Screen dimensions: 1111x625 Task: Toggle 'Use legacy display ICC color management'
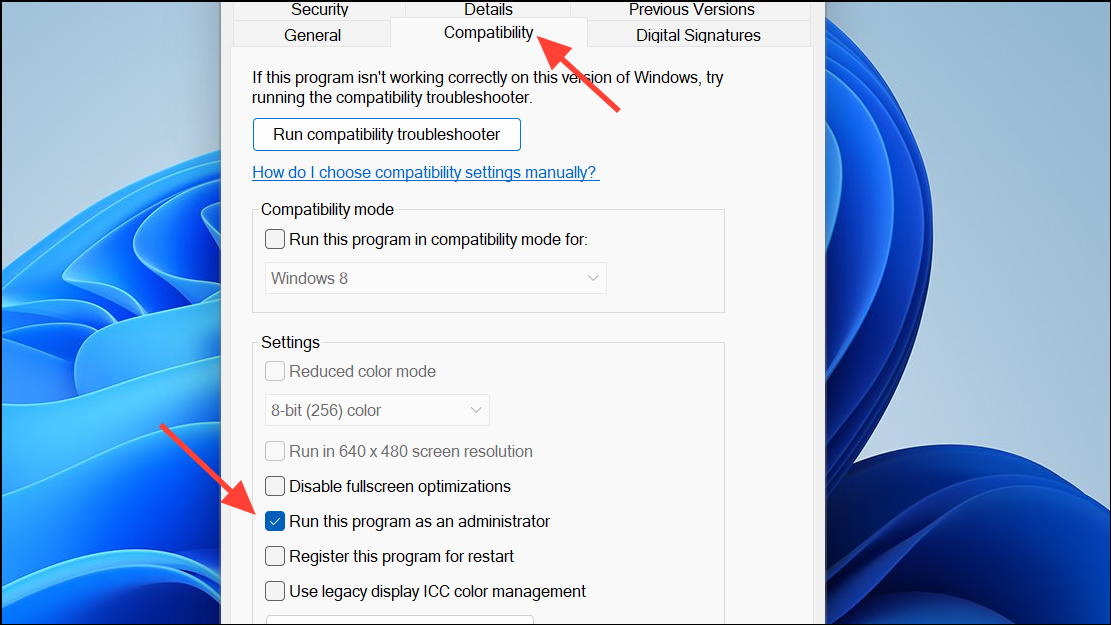275,591
